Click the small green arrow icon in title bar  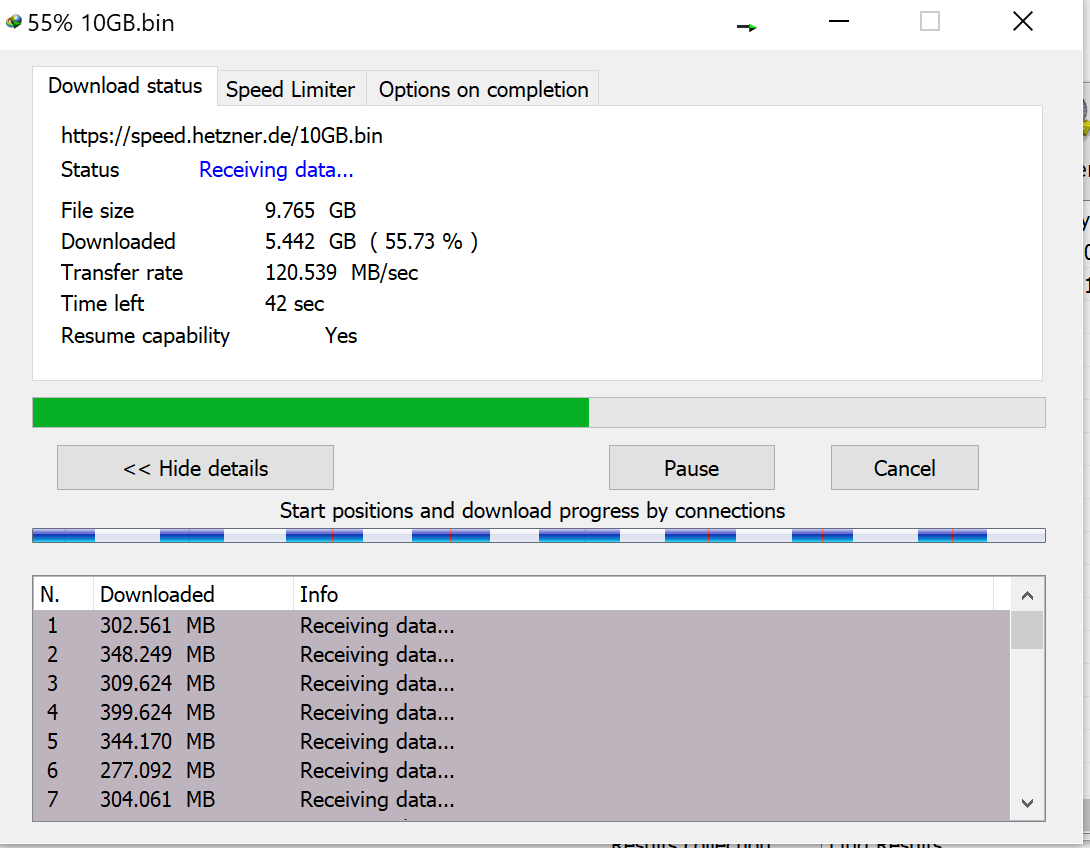pos(746,27)
